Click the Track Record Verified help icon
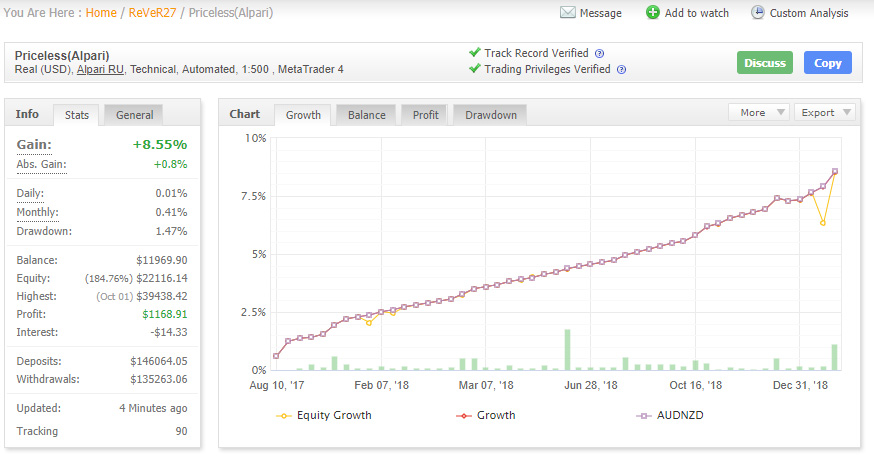The width and height of the screenshot is (874, 459). (x=599, y=54)
